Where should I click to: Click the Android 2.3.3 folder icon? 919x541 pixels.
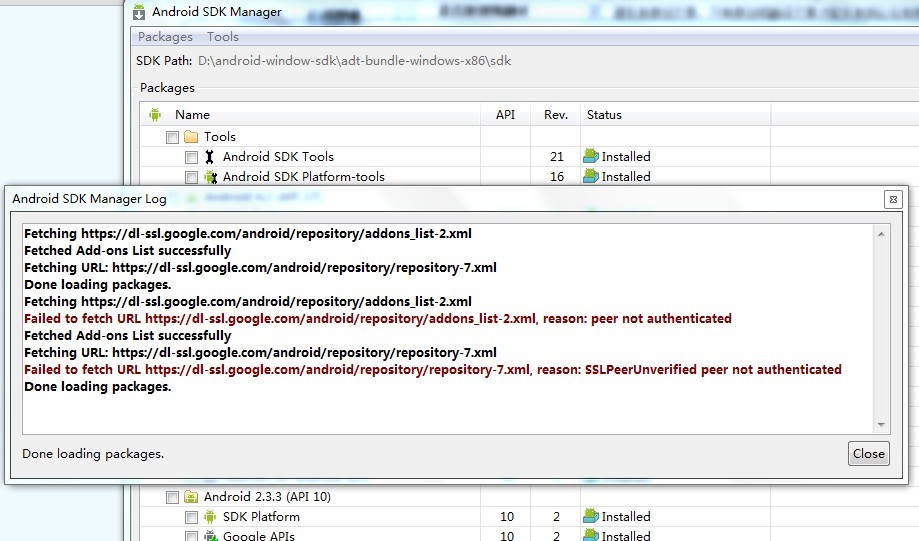[x=191, y=497]
